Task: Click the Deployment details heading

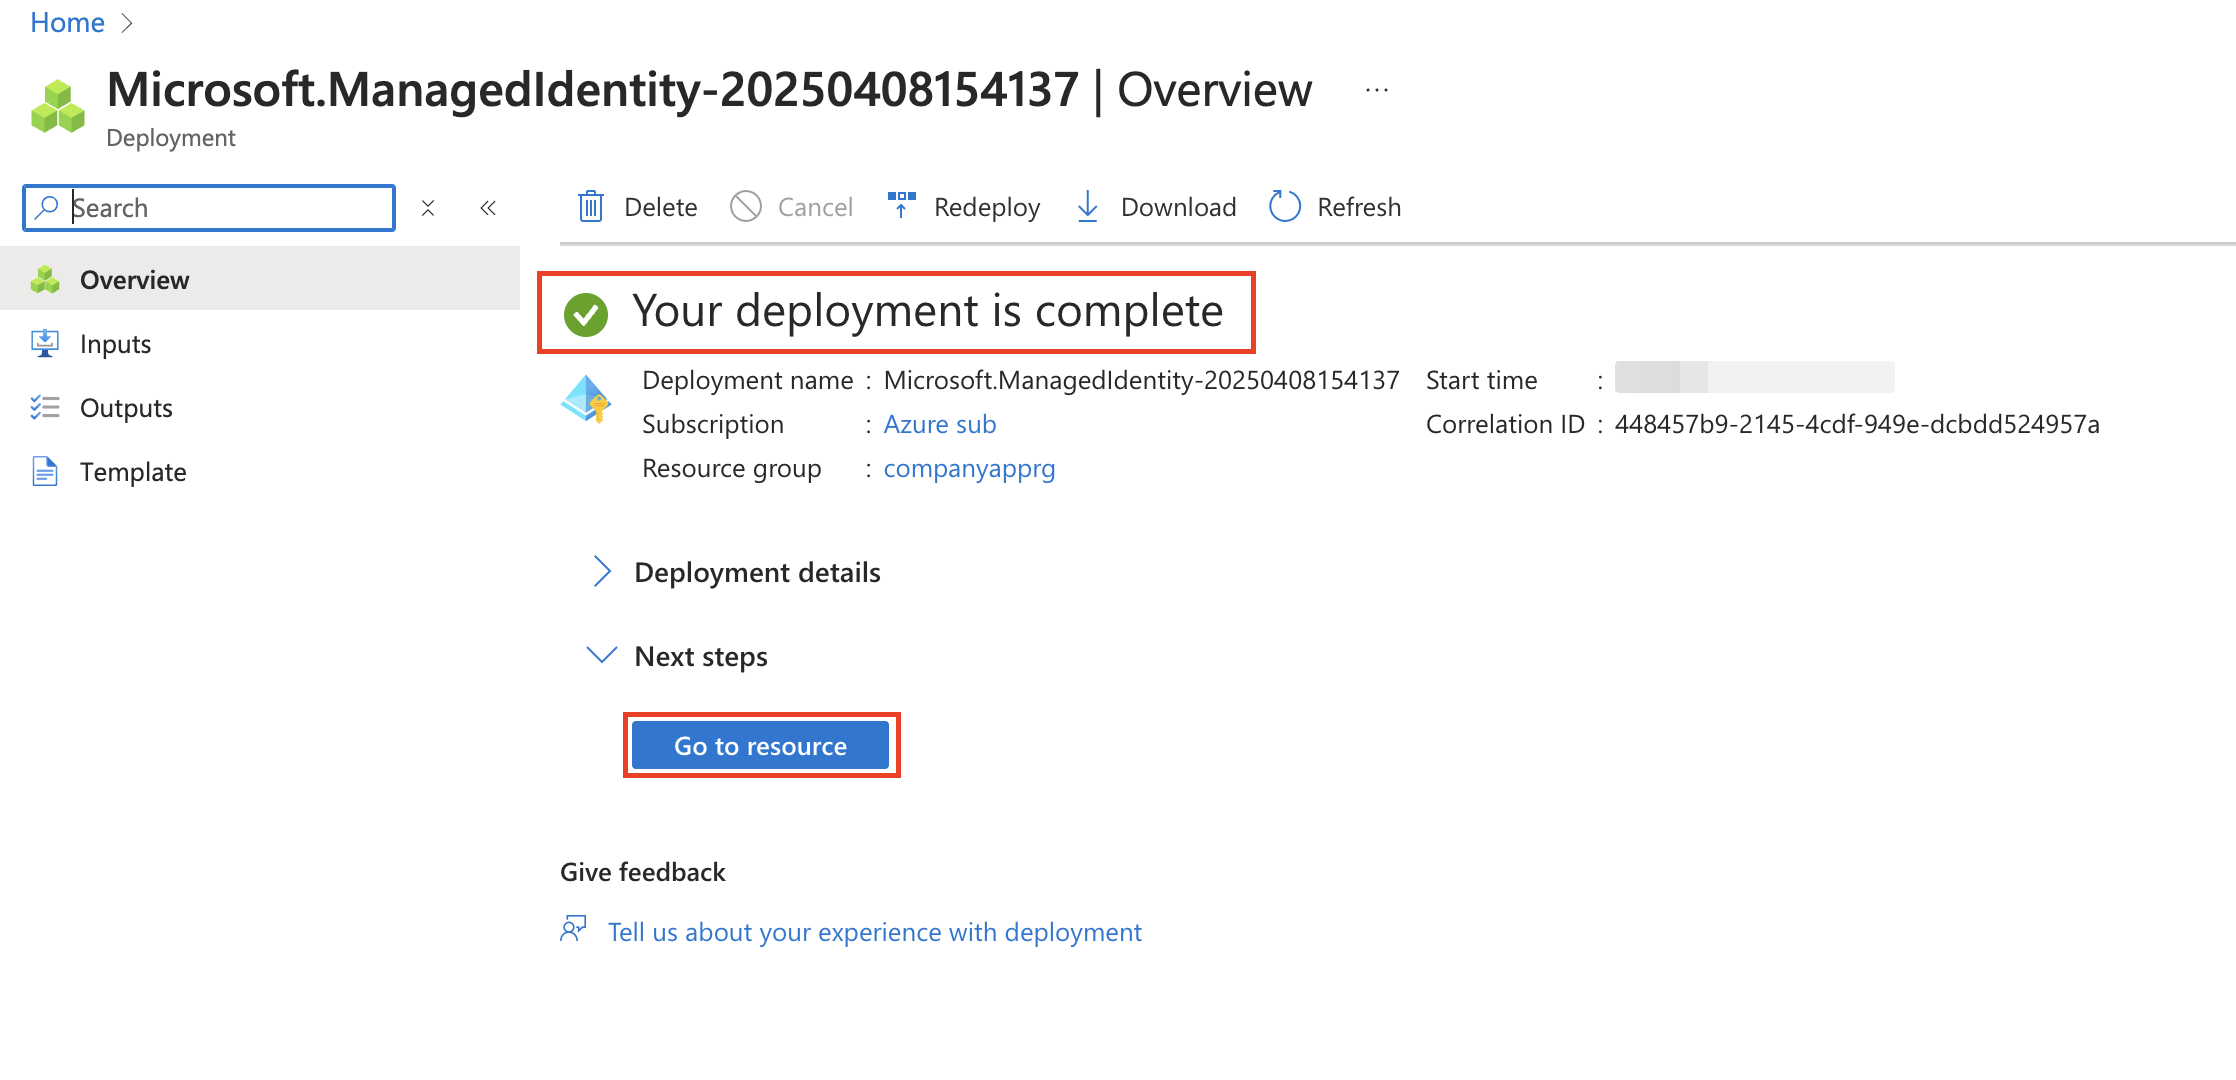Action: (x=757, y=572)
